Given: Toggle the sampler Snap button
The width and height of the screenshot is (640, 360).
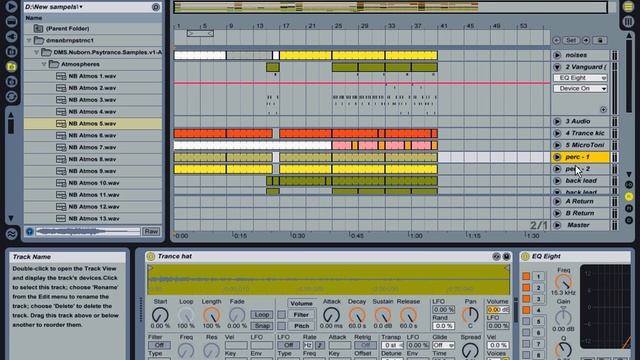Looking at the screenshot, I should pyautogui.click(x=262, y=326).
